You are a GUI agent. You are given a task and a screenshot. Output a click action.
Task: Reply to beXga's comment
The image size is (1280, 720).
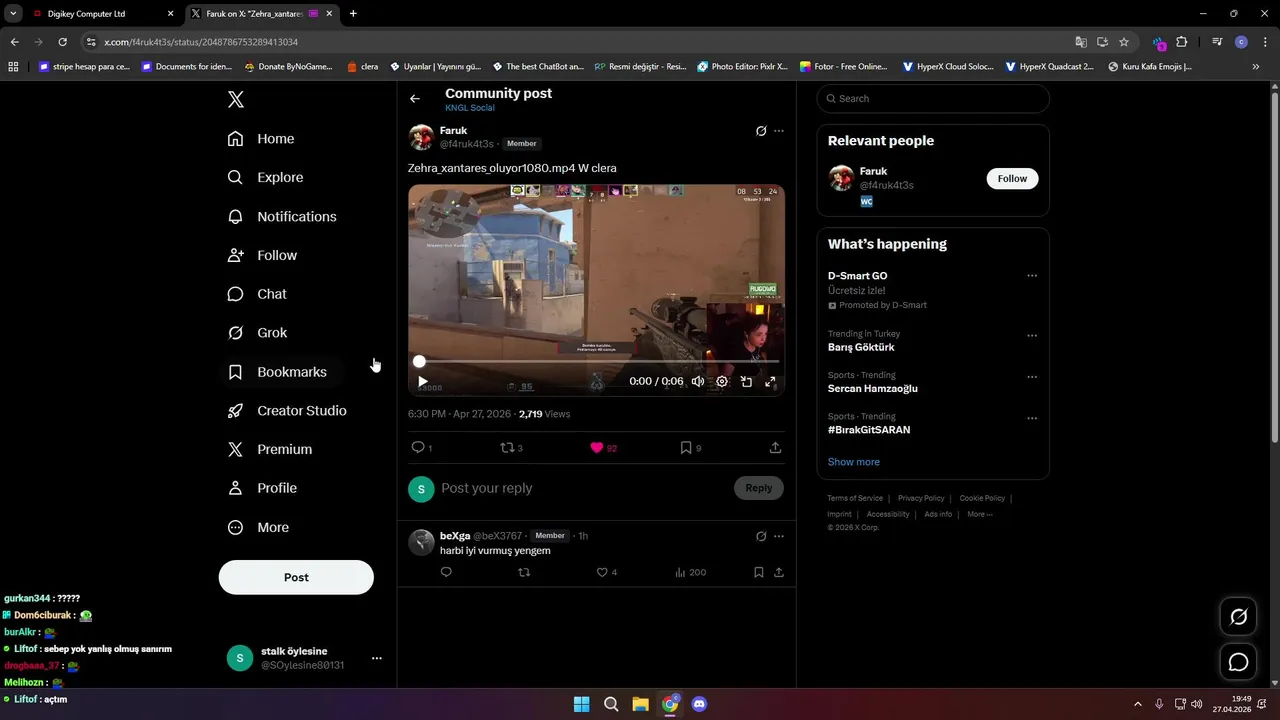click(446, 572)
